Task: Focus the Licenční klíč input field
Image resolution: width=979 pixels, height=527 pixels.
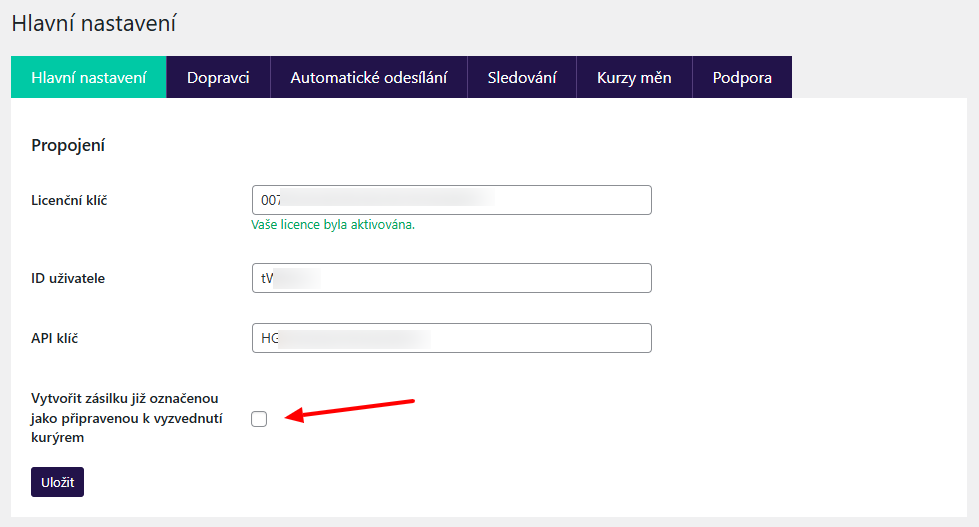Action: (x=451, y=200)
